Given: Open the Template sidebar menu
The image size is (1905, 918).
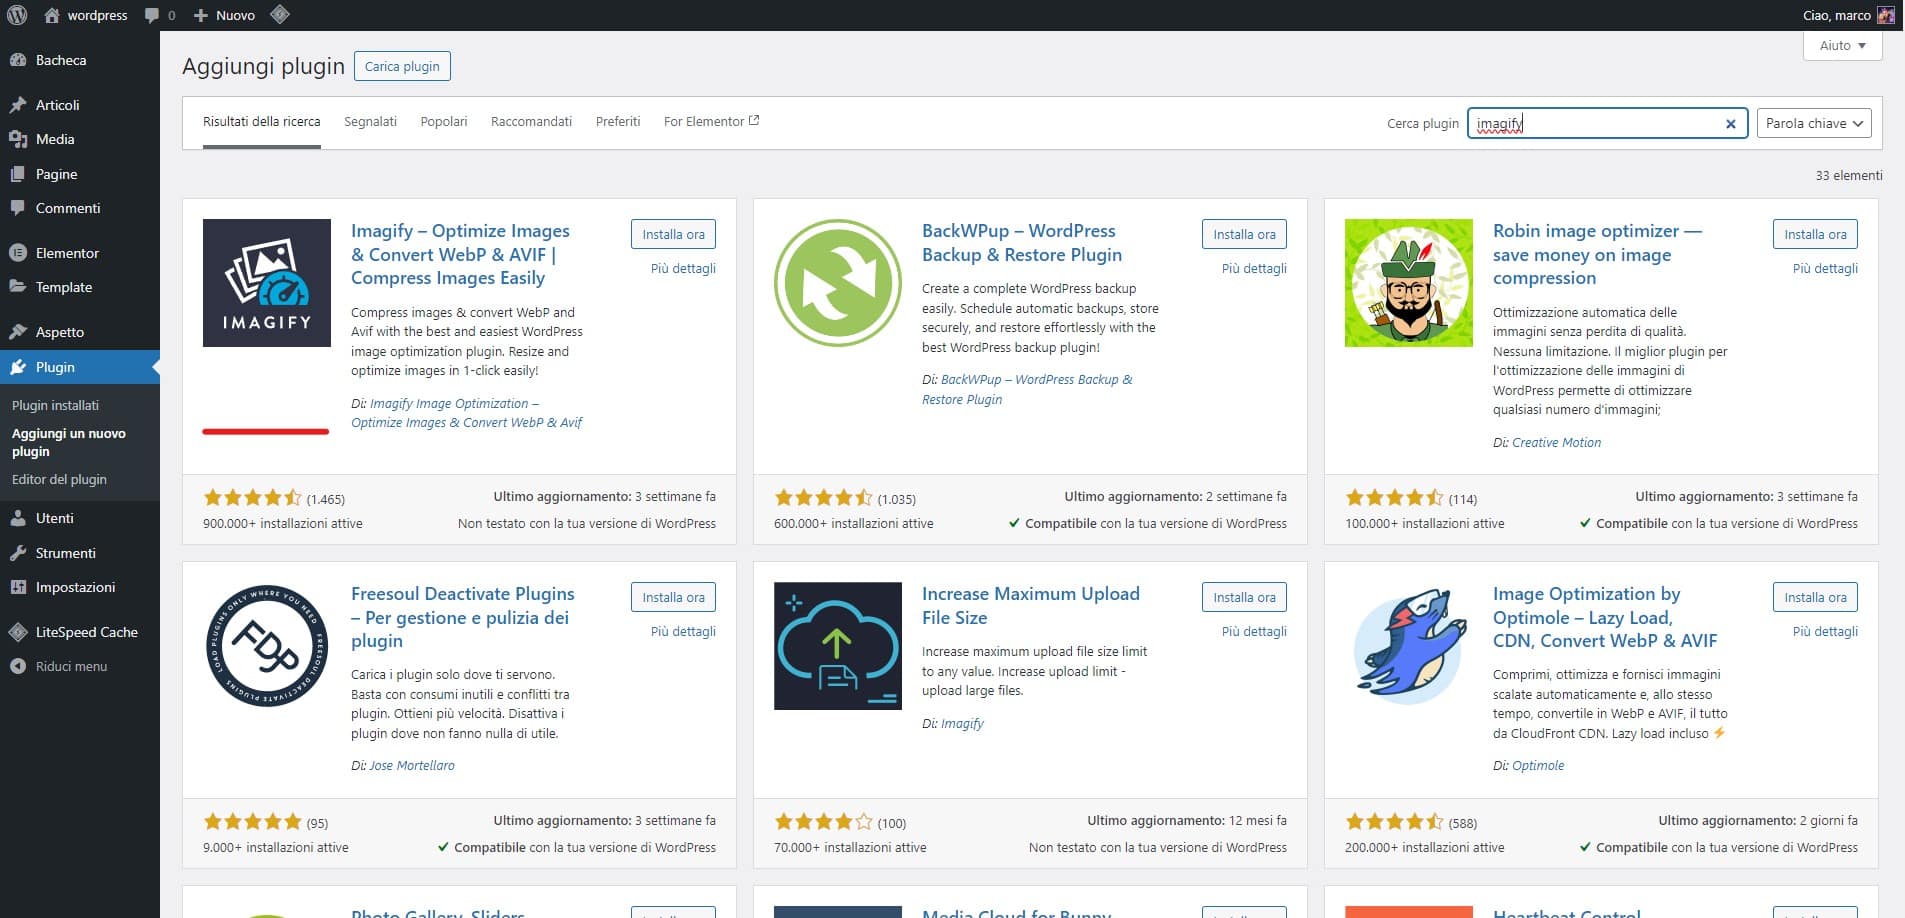Looking at the screenshot, I should coord(80,287).
